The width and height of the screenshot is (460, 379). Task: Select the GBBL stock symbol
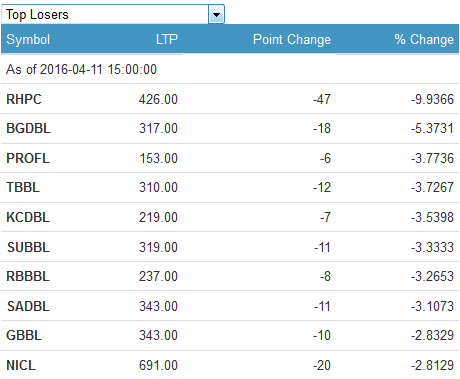(24, 335)
